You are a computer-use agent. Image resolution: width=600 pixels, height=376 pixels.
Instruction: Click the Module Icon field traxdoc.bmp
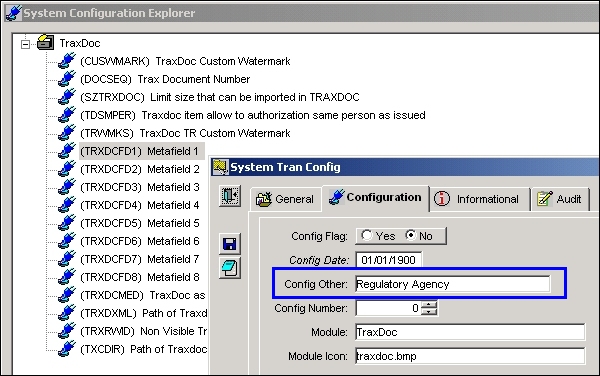tap(470, 356)
